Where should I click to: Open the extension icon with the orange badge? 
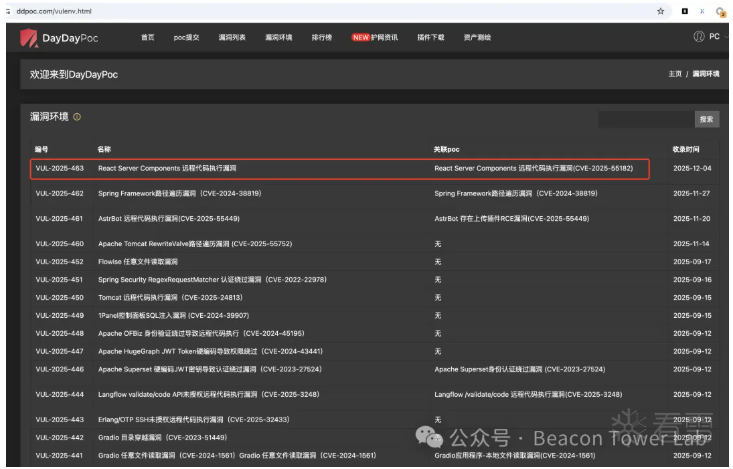pyautogui.click(x=720, y=12)
